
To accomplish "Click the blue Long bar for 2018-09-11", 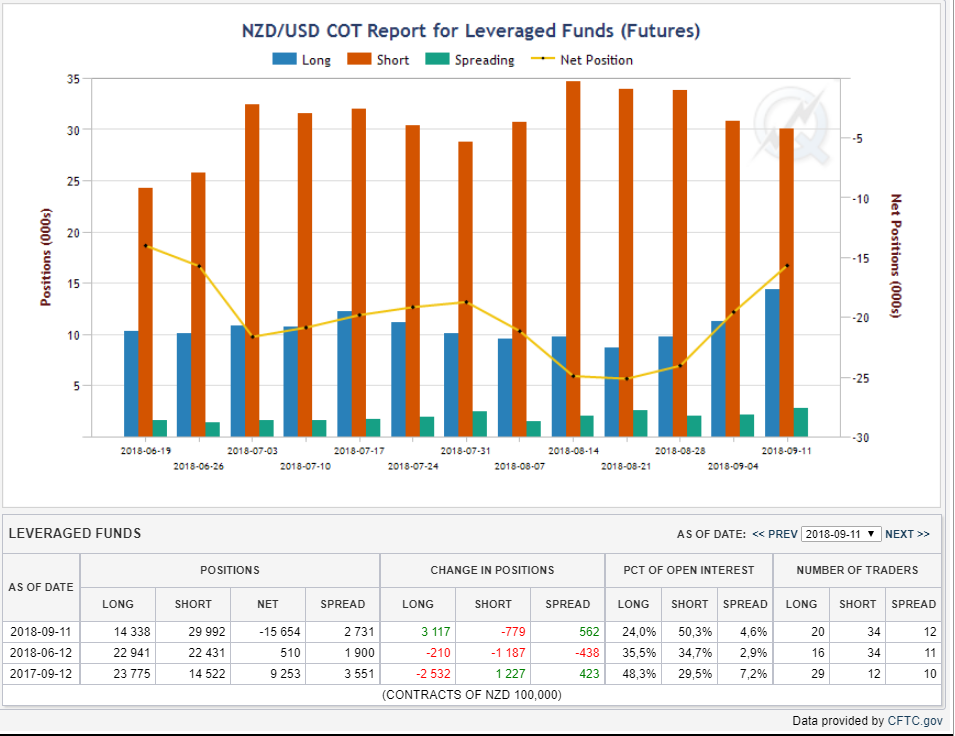I will [x=772, y=363].
